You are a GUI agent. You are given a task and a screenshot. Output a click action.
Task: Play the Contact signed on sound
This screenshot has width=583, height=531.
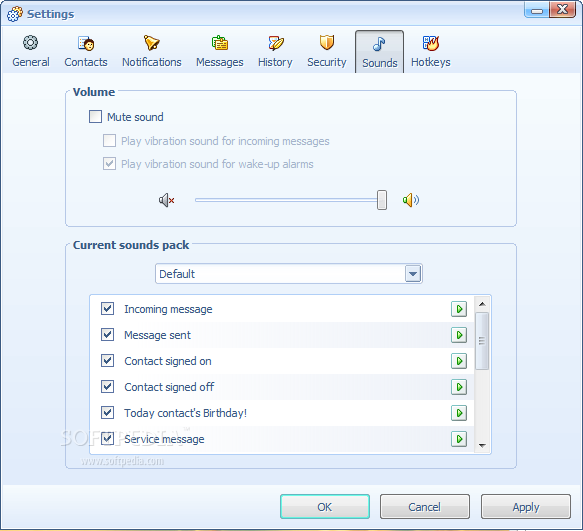[459, 361]
